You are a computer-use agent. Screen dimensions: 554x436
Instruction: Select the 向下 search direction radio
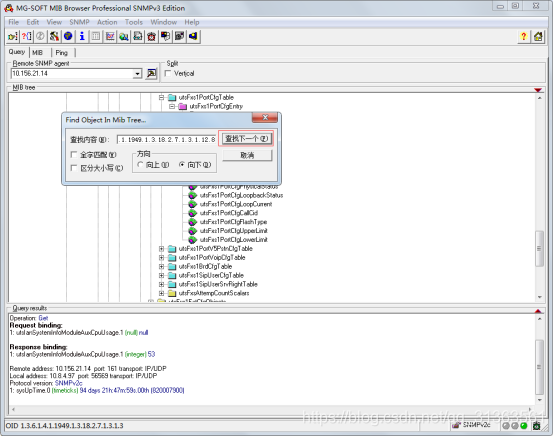182,165
